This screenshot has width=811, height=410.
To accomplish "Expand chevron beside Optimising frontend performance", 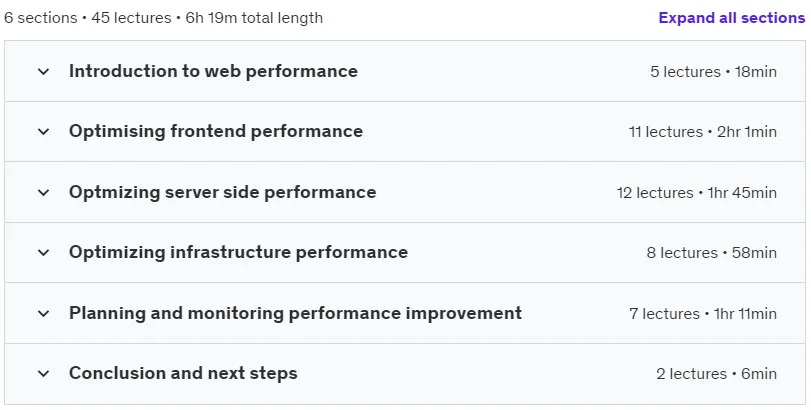I will coord(44,131).
